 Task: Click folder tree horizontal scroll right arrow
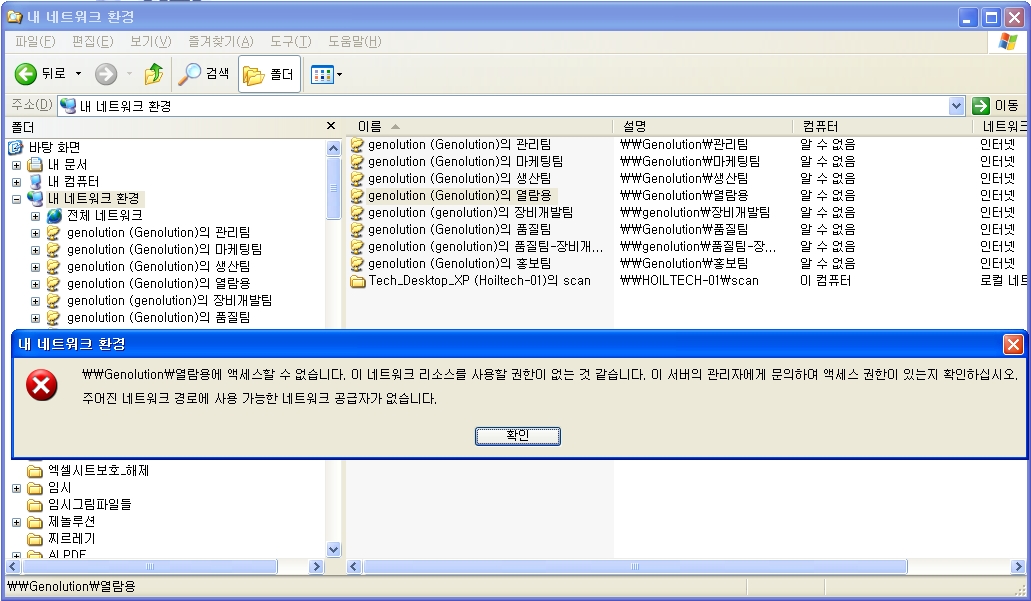(x=316, y=566)
